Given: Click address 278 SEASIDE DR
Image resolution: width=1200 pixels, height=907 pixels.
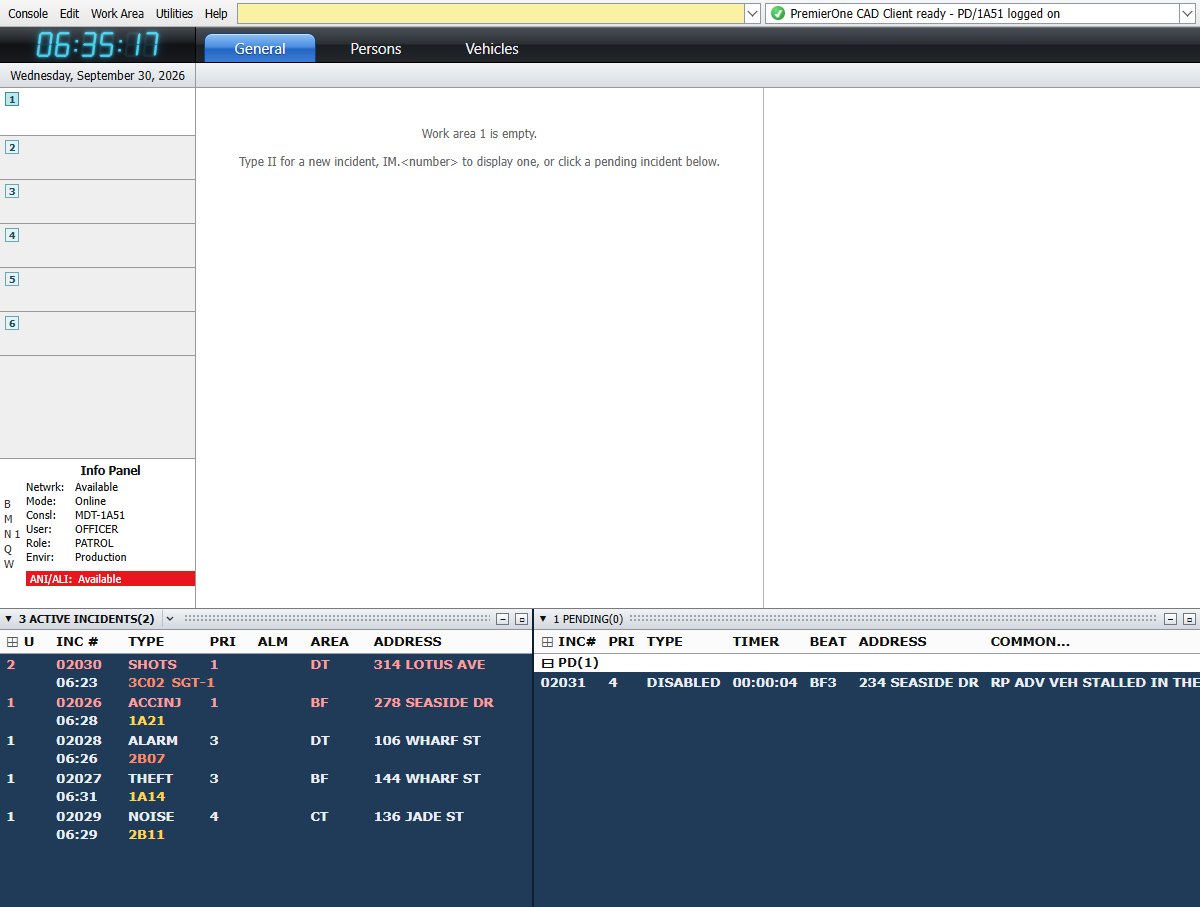Looking at the screenshot, I should pyautogui.click(x=433, y=702).
